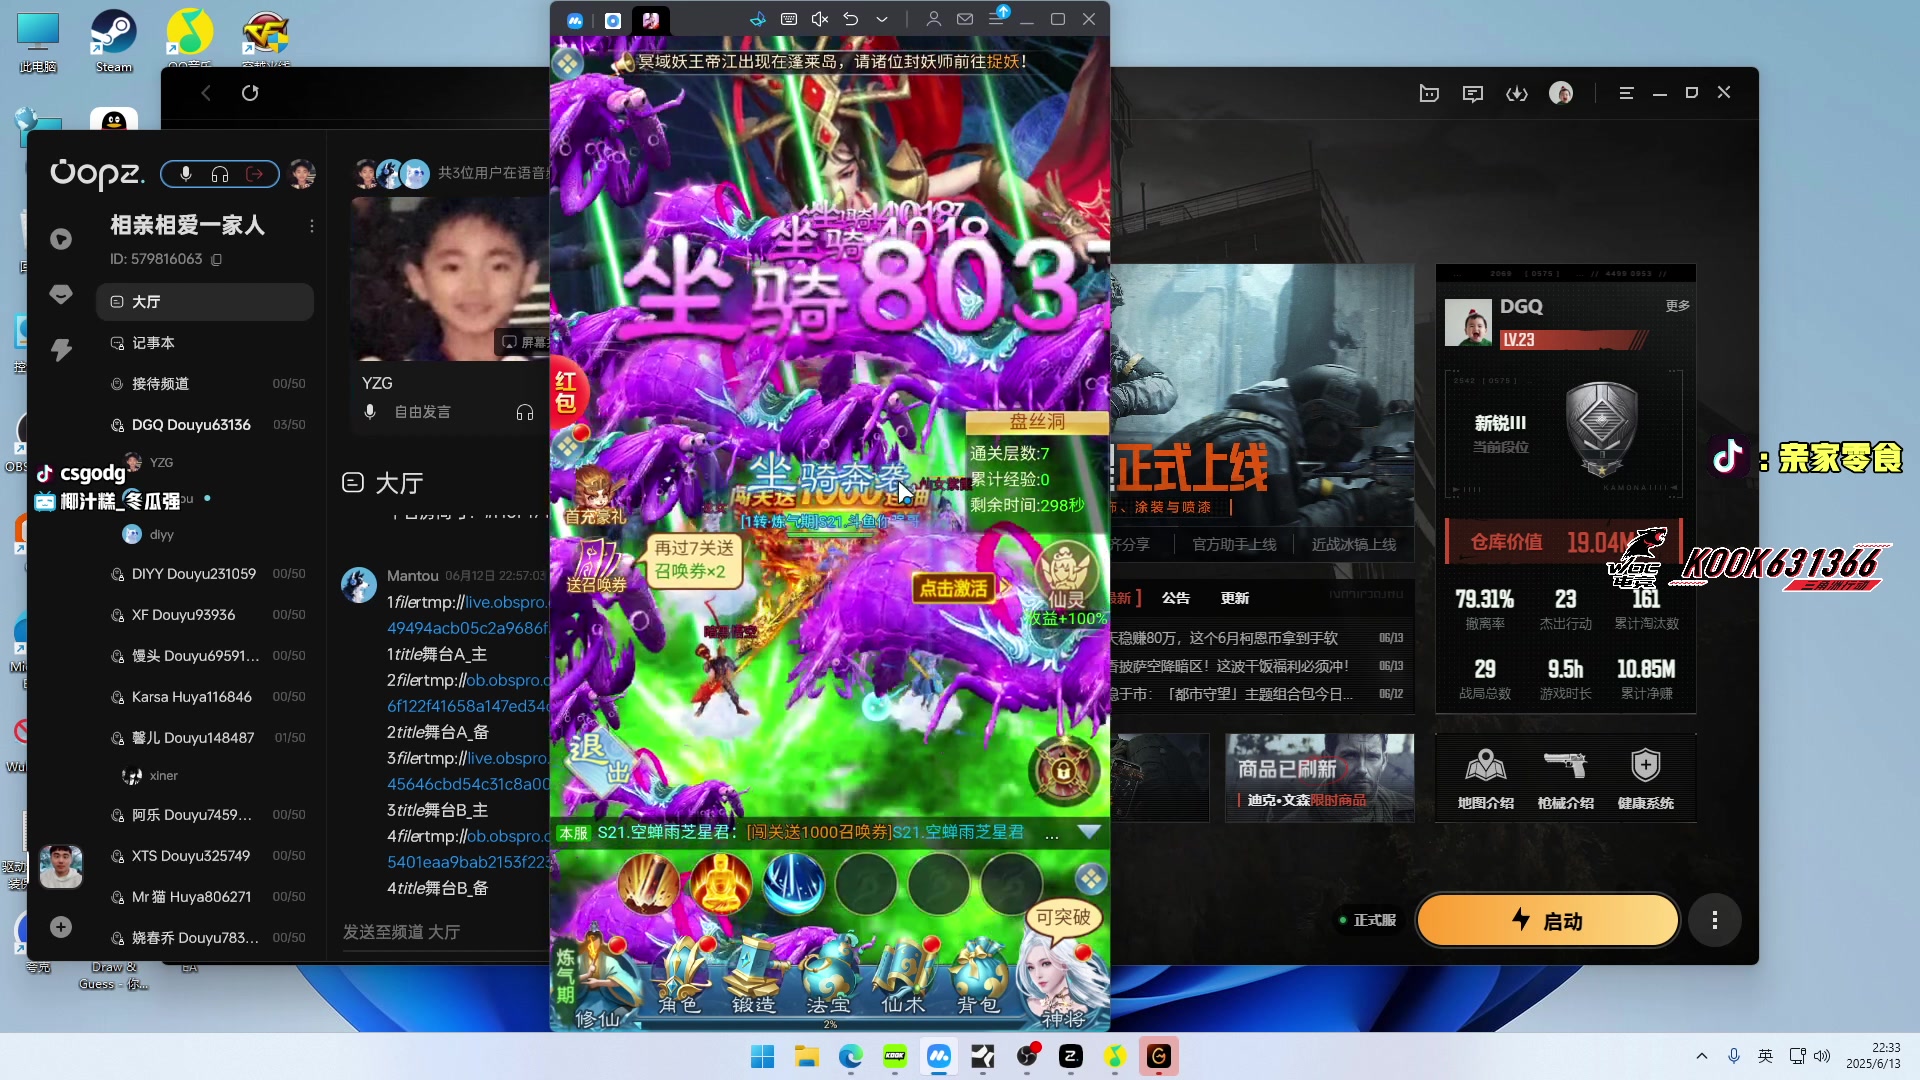The height and width of the screenshot is (1080, 1920).
Task: Open 枪械介绍 weapons guide
Action: pyautogui.click(x=1566, y=778)
